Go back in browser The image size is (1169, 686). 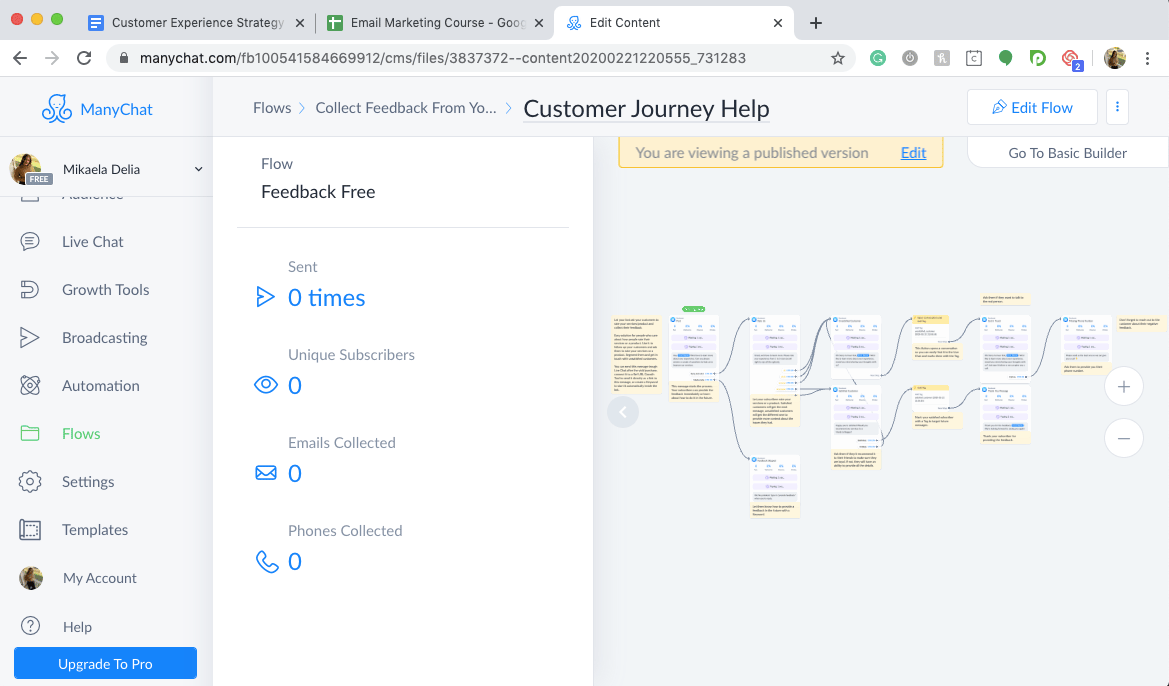pos(20,58)
